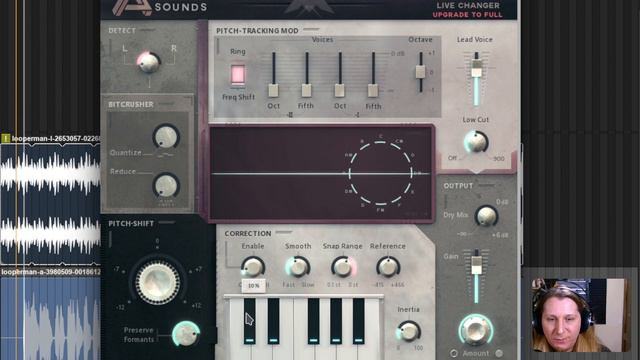Click the big Amount knob
The width and height of the screenshot is (640, 360).
[476, 330]
